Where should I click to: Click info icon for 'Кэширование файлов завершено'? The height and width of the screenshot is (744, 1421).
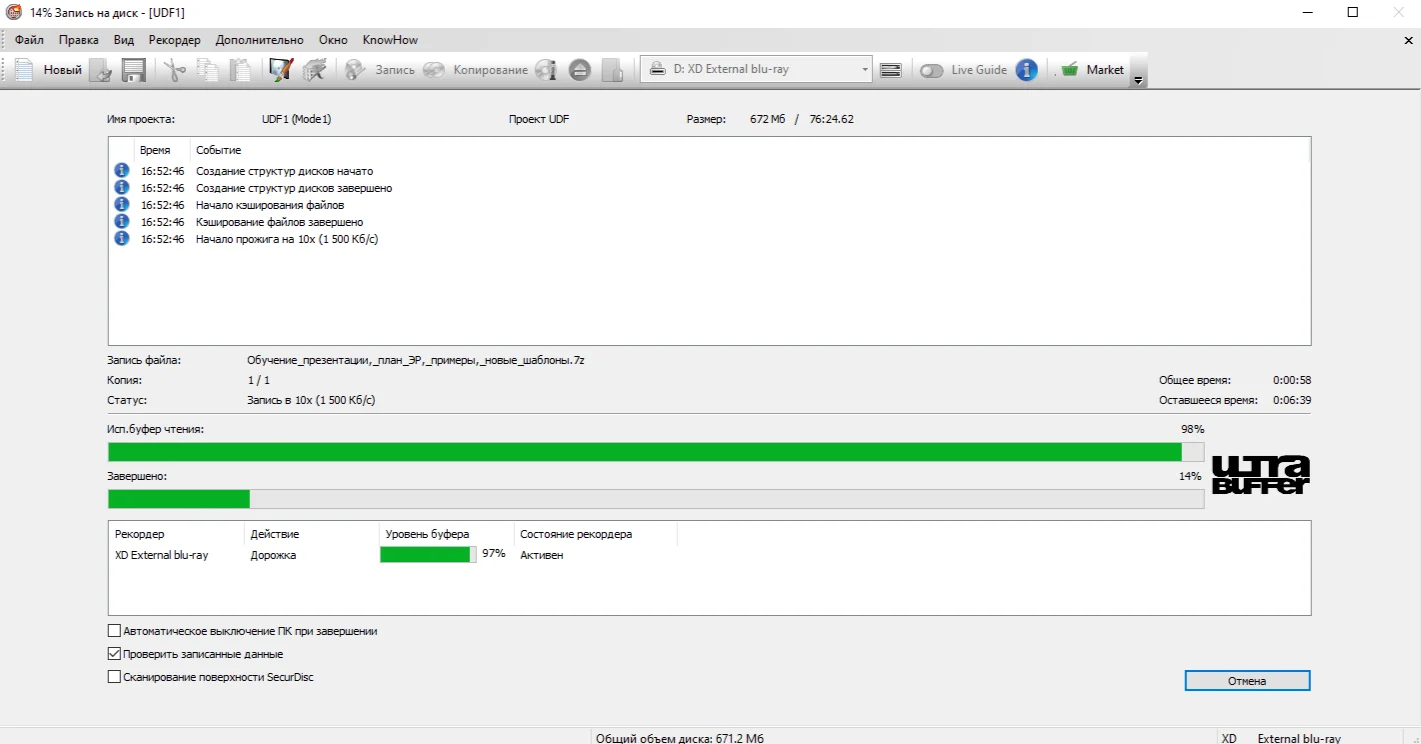click(x=122, y=222)
